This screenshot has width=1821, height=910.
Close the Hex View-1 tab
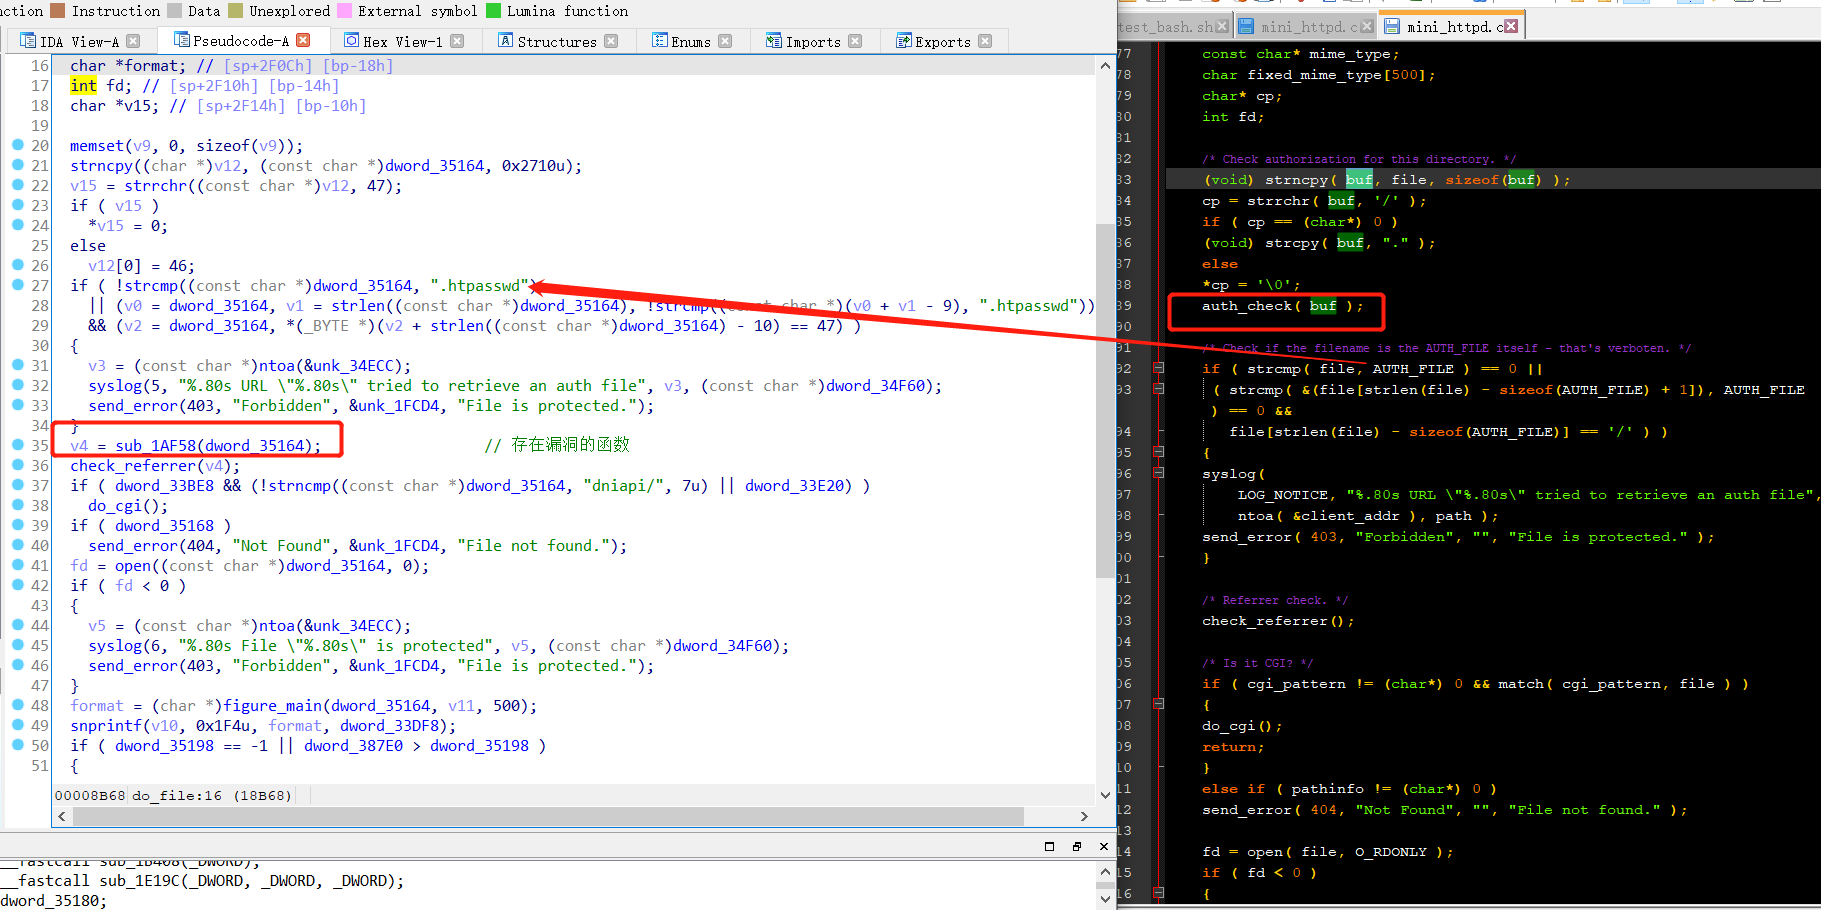click(457, 41)
